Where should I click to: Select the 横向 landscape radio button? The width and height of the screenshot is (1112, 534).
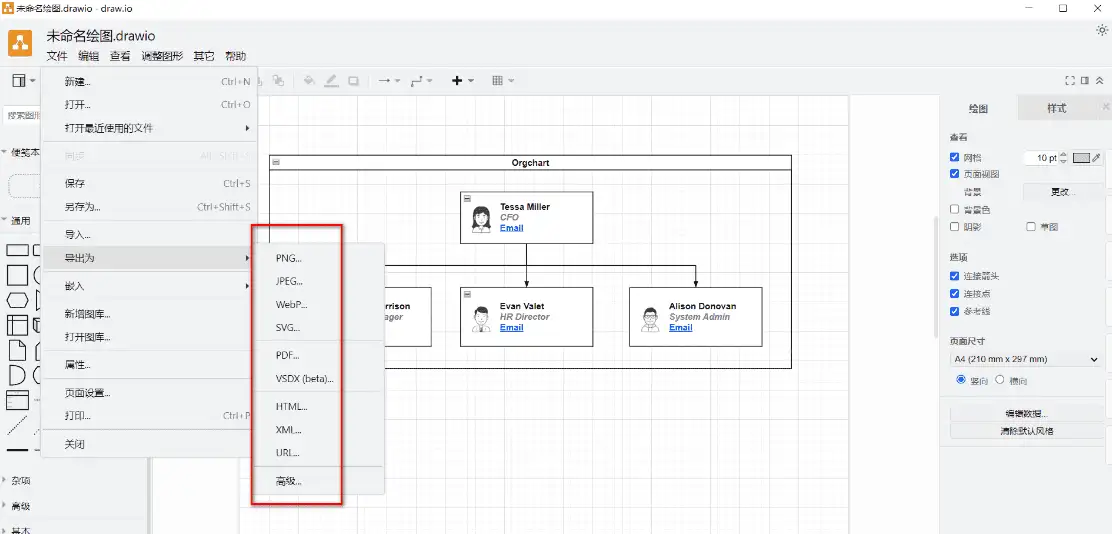click(x=1000, y=380)
